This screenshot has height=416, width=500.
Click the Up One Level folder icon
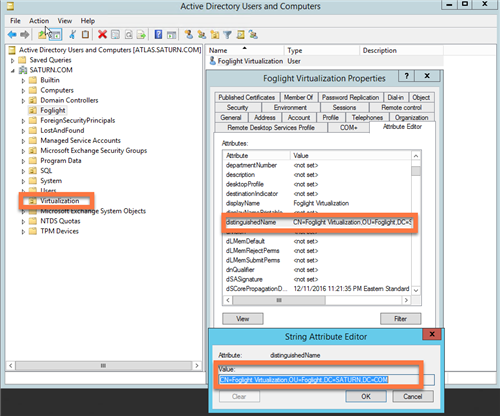point(42,34)
